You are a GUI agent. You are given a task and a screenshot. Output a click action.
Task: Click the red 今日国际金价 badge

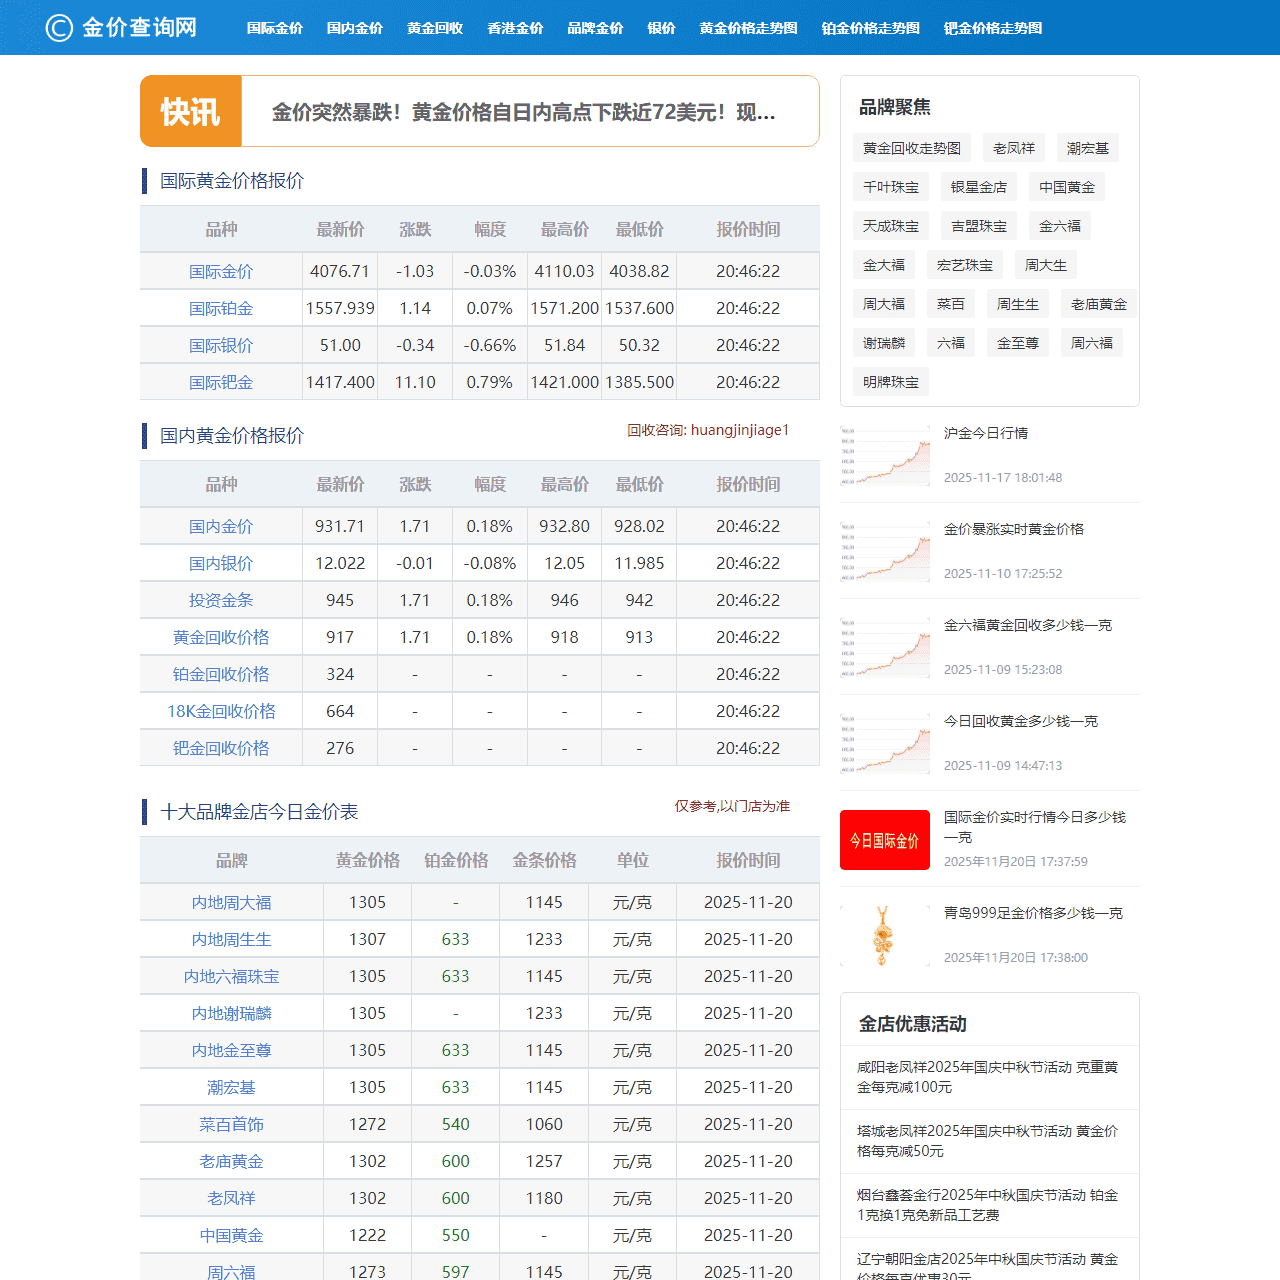point(884,839)
